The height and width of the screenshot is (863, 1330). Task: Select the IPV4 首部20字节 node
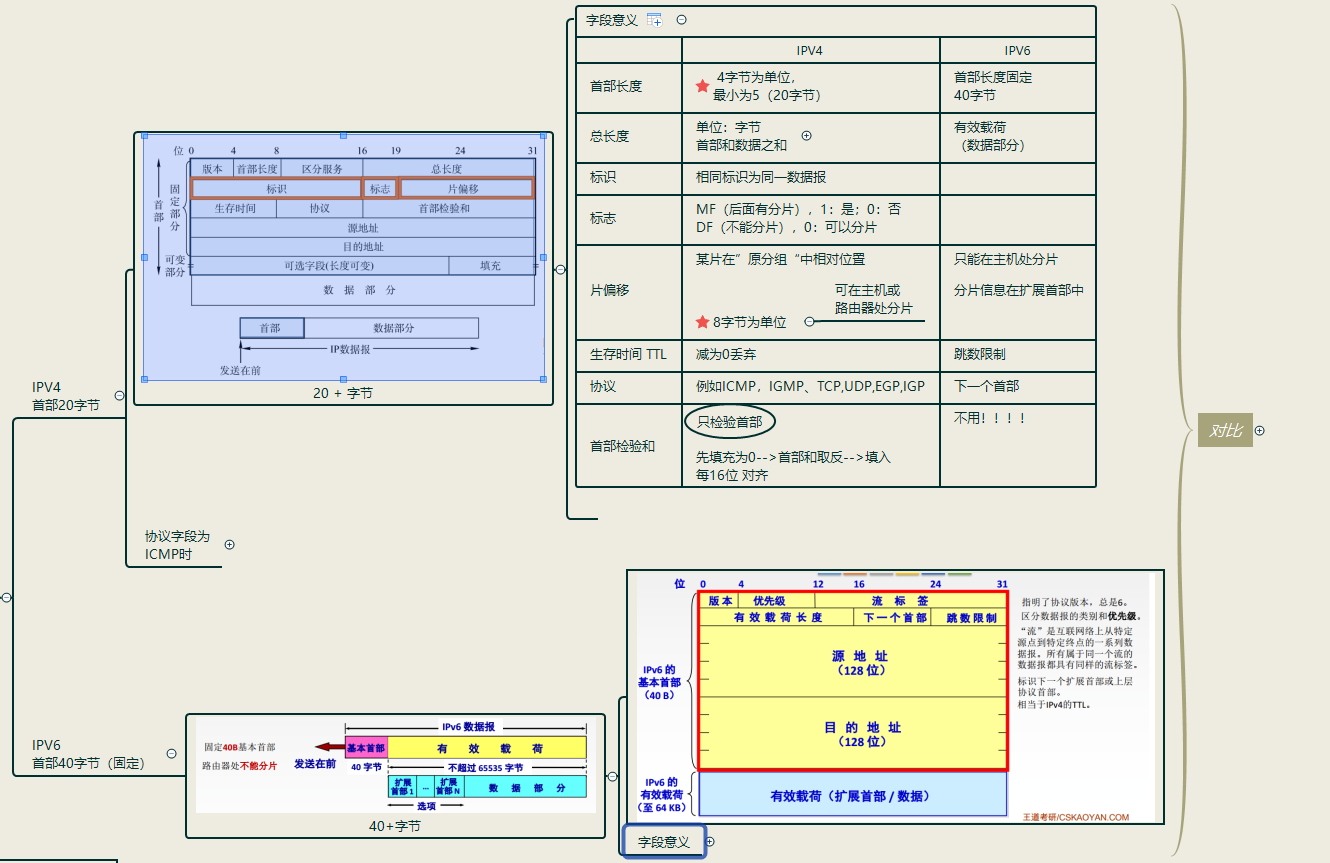pos(66,396)
